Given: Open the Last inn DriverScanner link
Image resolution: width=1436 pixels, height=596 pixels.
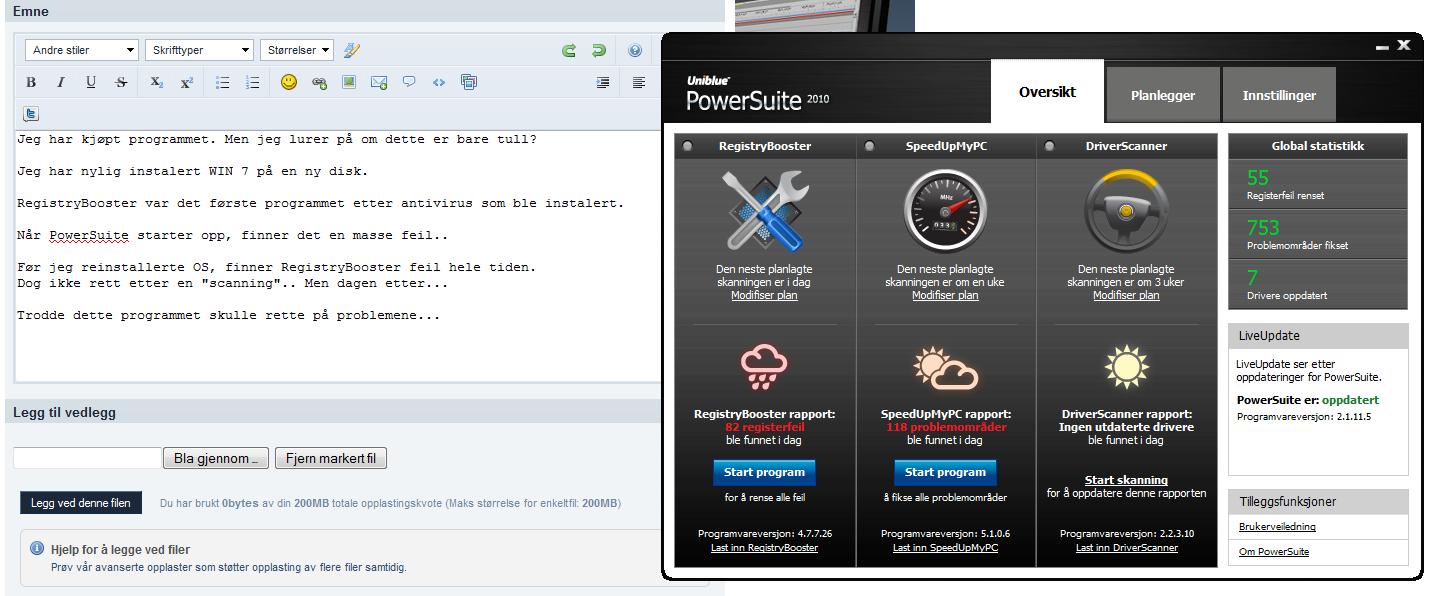Looking at the screenshot, I should click(x=1126, y=548).
